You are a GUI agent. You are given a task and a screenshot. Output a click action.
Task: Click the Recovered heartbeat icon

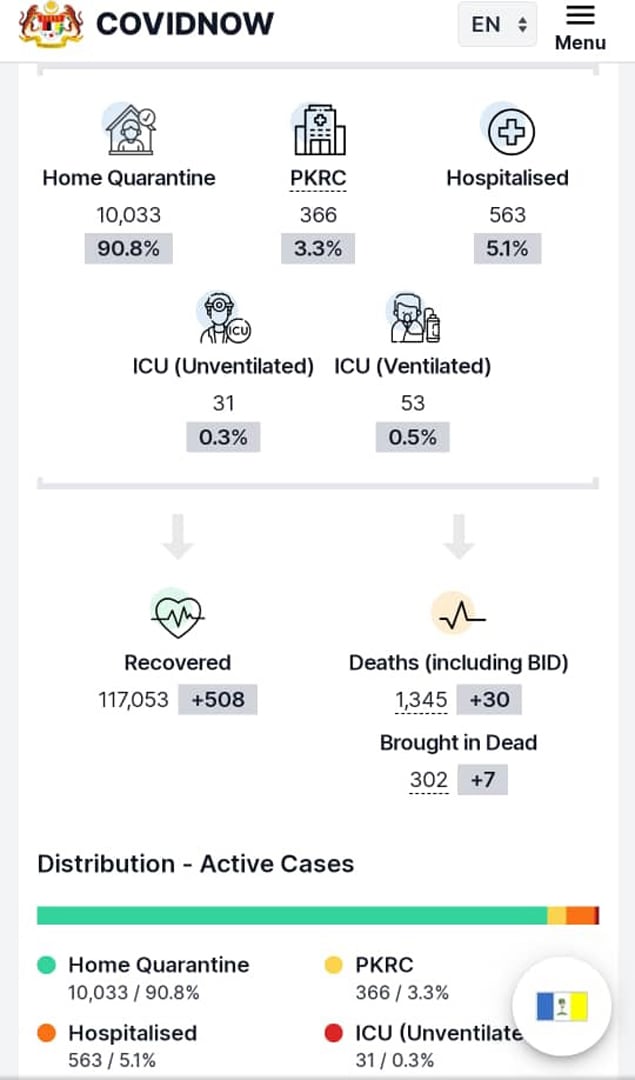(x=177, y=612)
